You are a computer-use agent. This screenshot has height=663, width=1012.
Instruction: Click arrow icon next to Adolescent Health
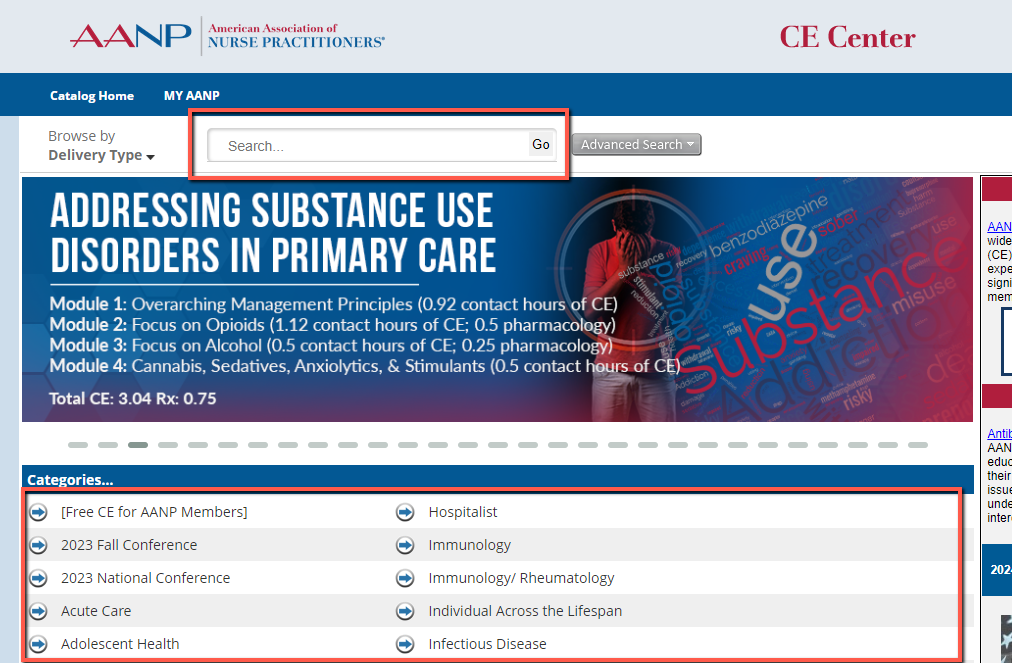click(38, 644)
